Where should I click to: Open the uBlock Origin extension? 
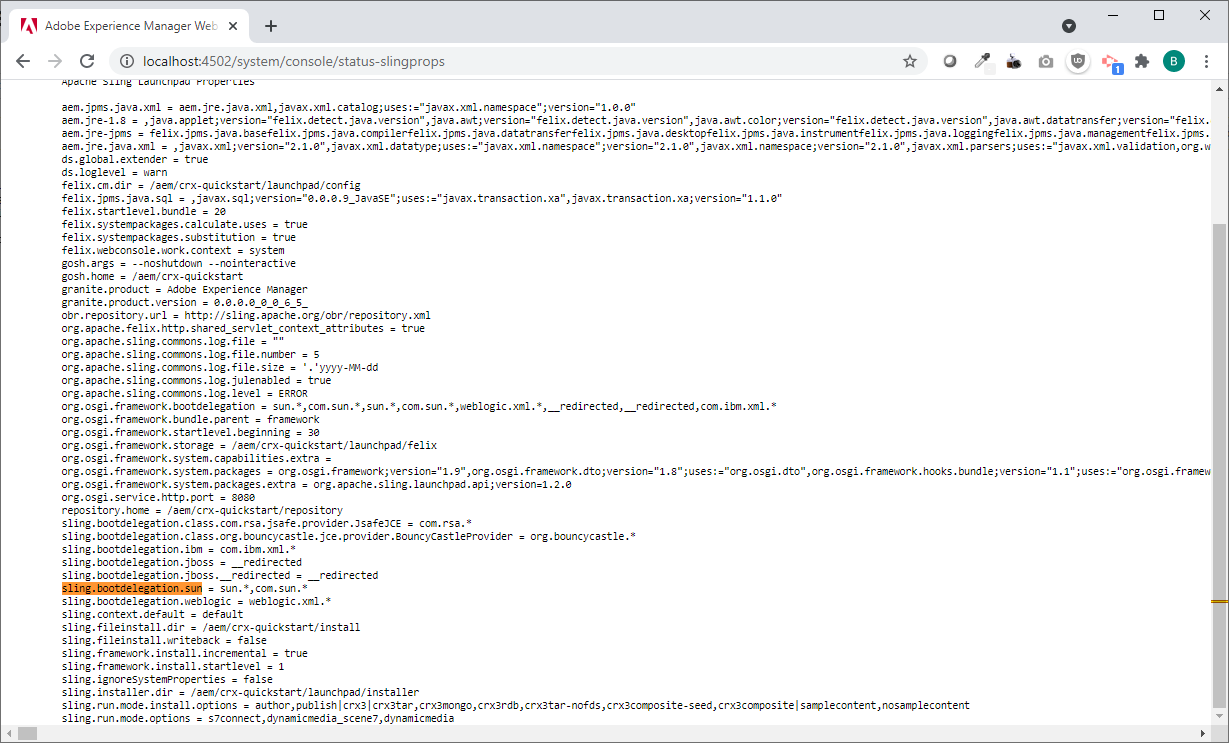pyautogui.click(x=1078, y=61)
